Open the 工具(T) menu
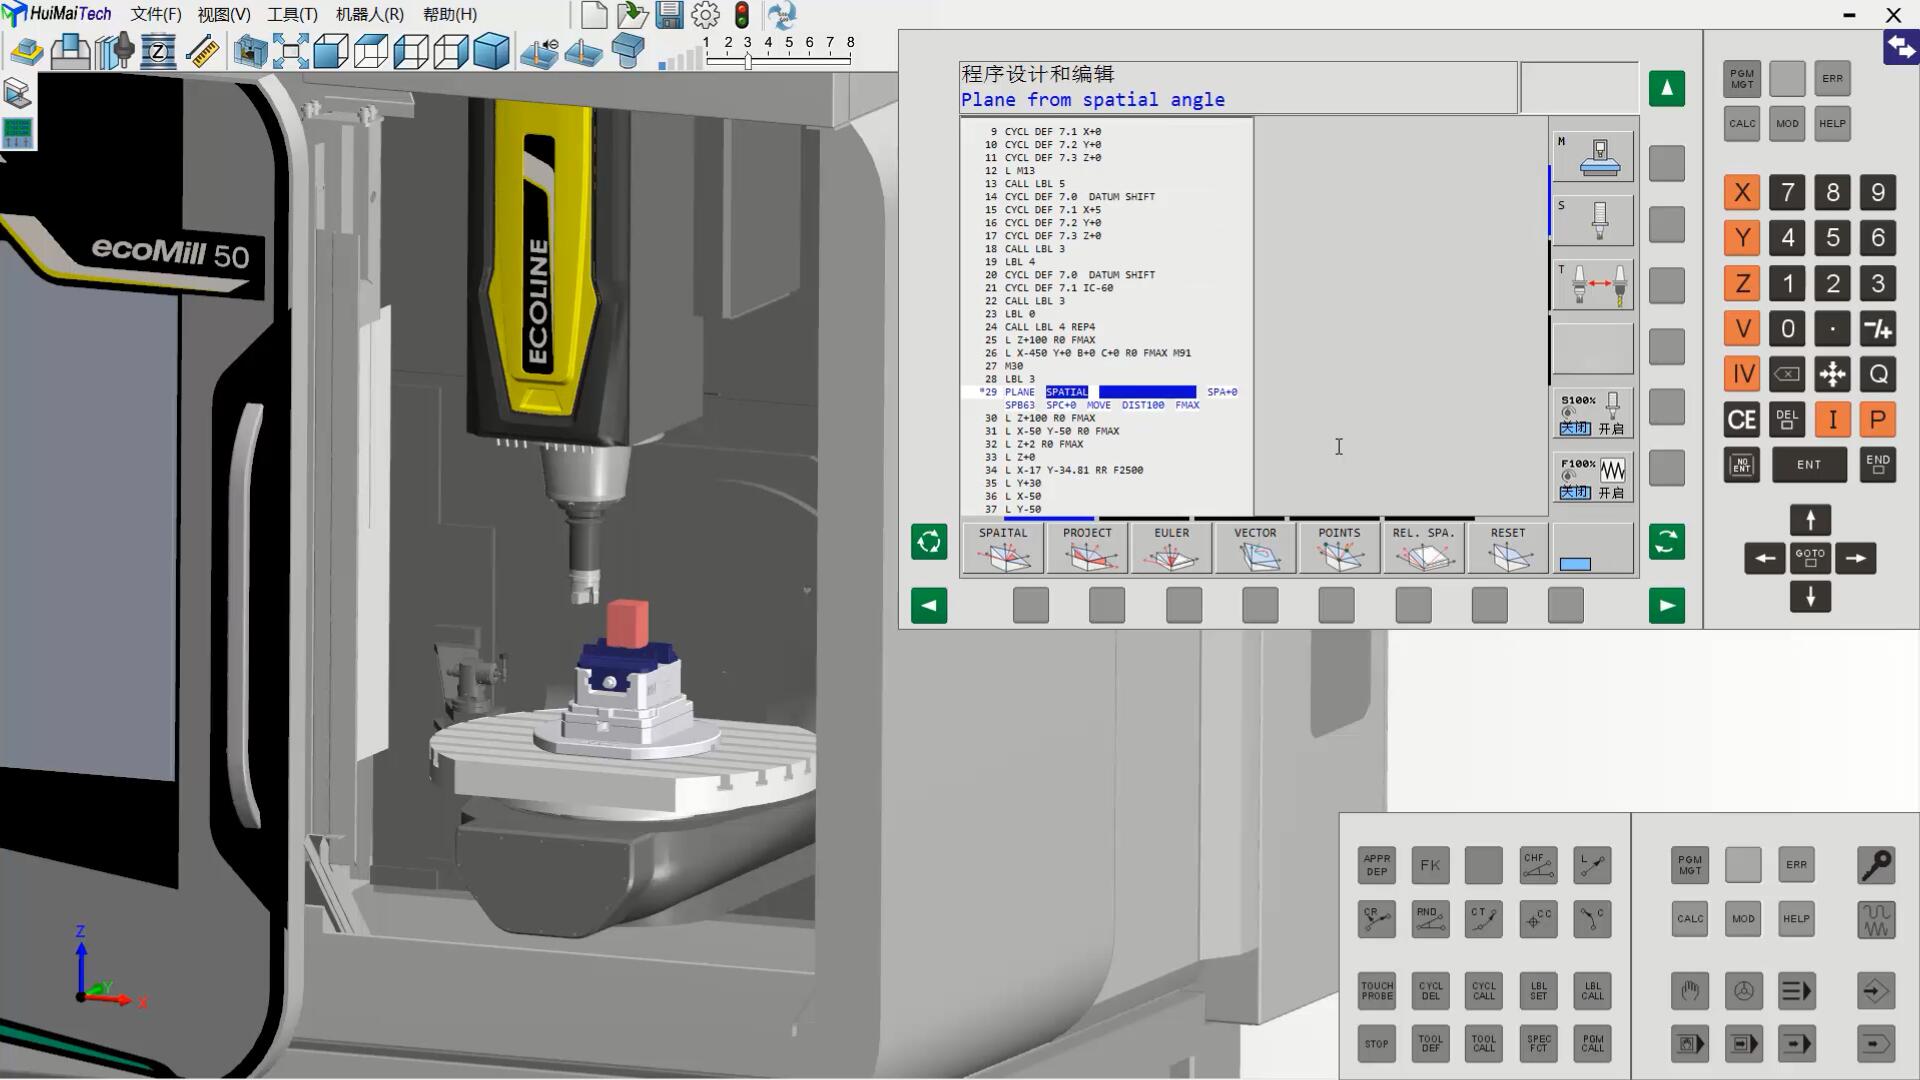1920x1080 pixels. [292, 14]
